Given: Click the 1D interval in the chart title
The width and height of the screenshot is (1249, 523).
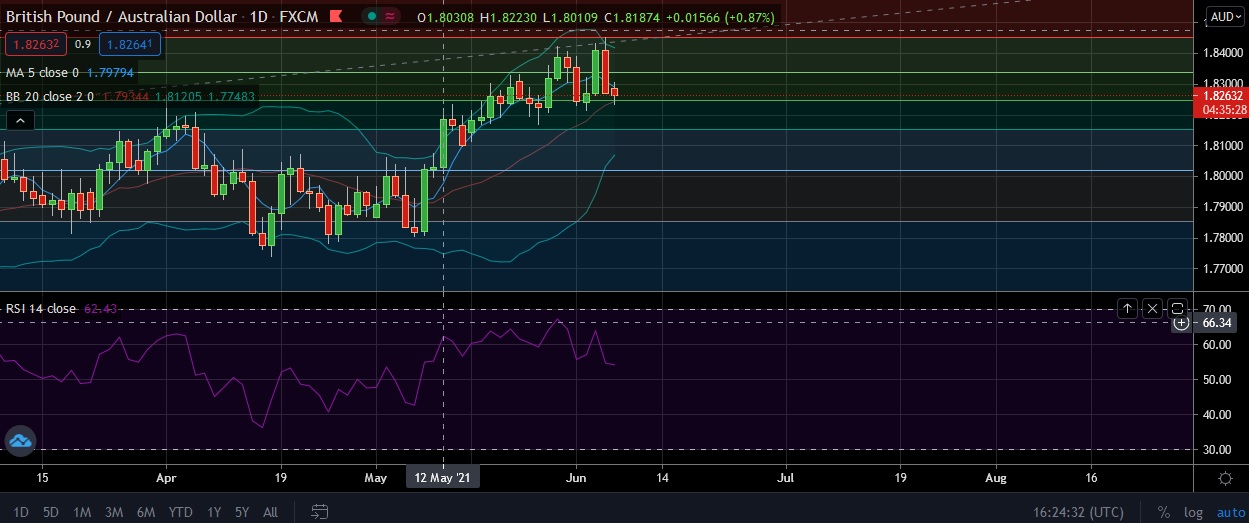Looking at the screenshot, I should tap(257, 17).
